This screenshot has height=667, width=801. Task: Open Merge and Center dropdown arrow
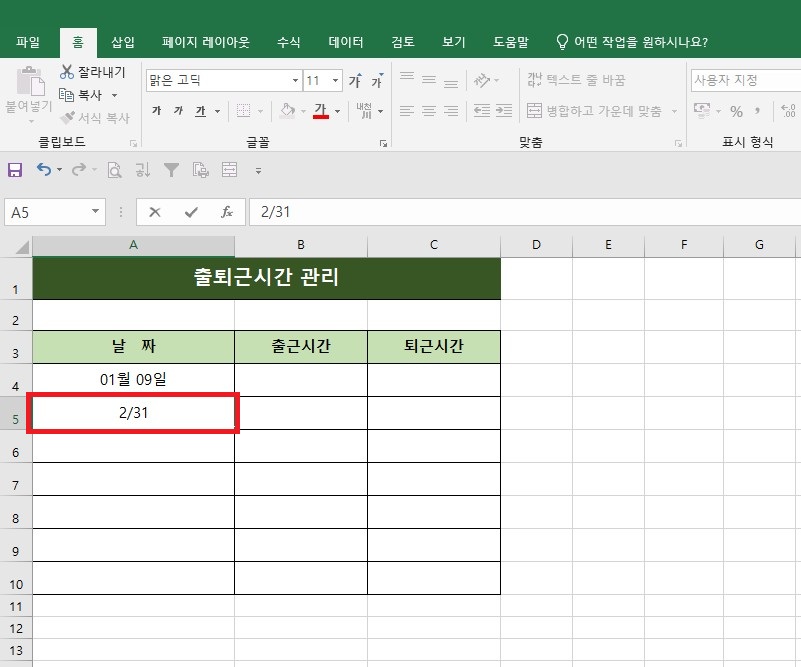pyautogui.click(x=674, y=111)
